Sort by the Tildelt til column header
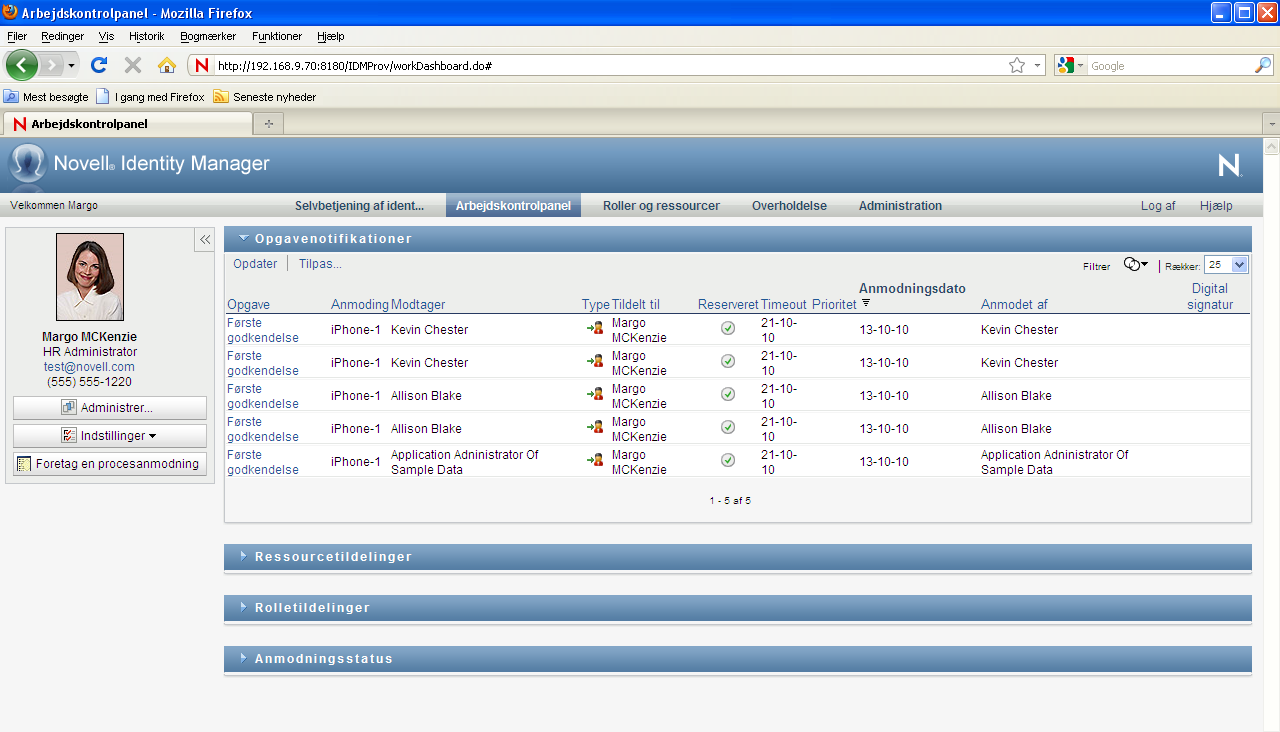 coord(636,305)
